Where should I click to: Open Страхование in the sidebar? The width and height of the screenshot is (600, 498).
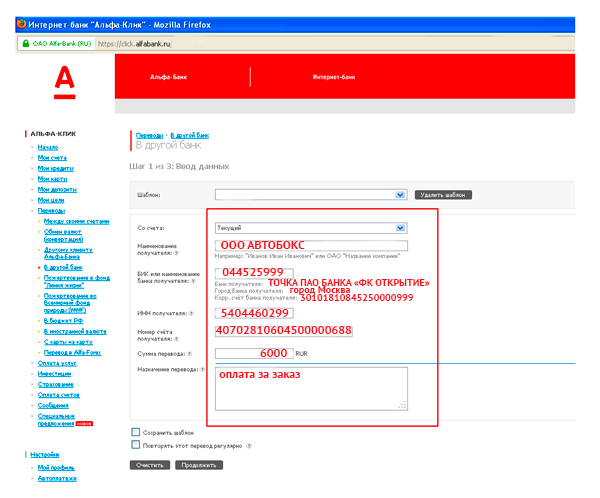(55, 384)
